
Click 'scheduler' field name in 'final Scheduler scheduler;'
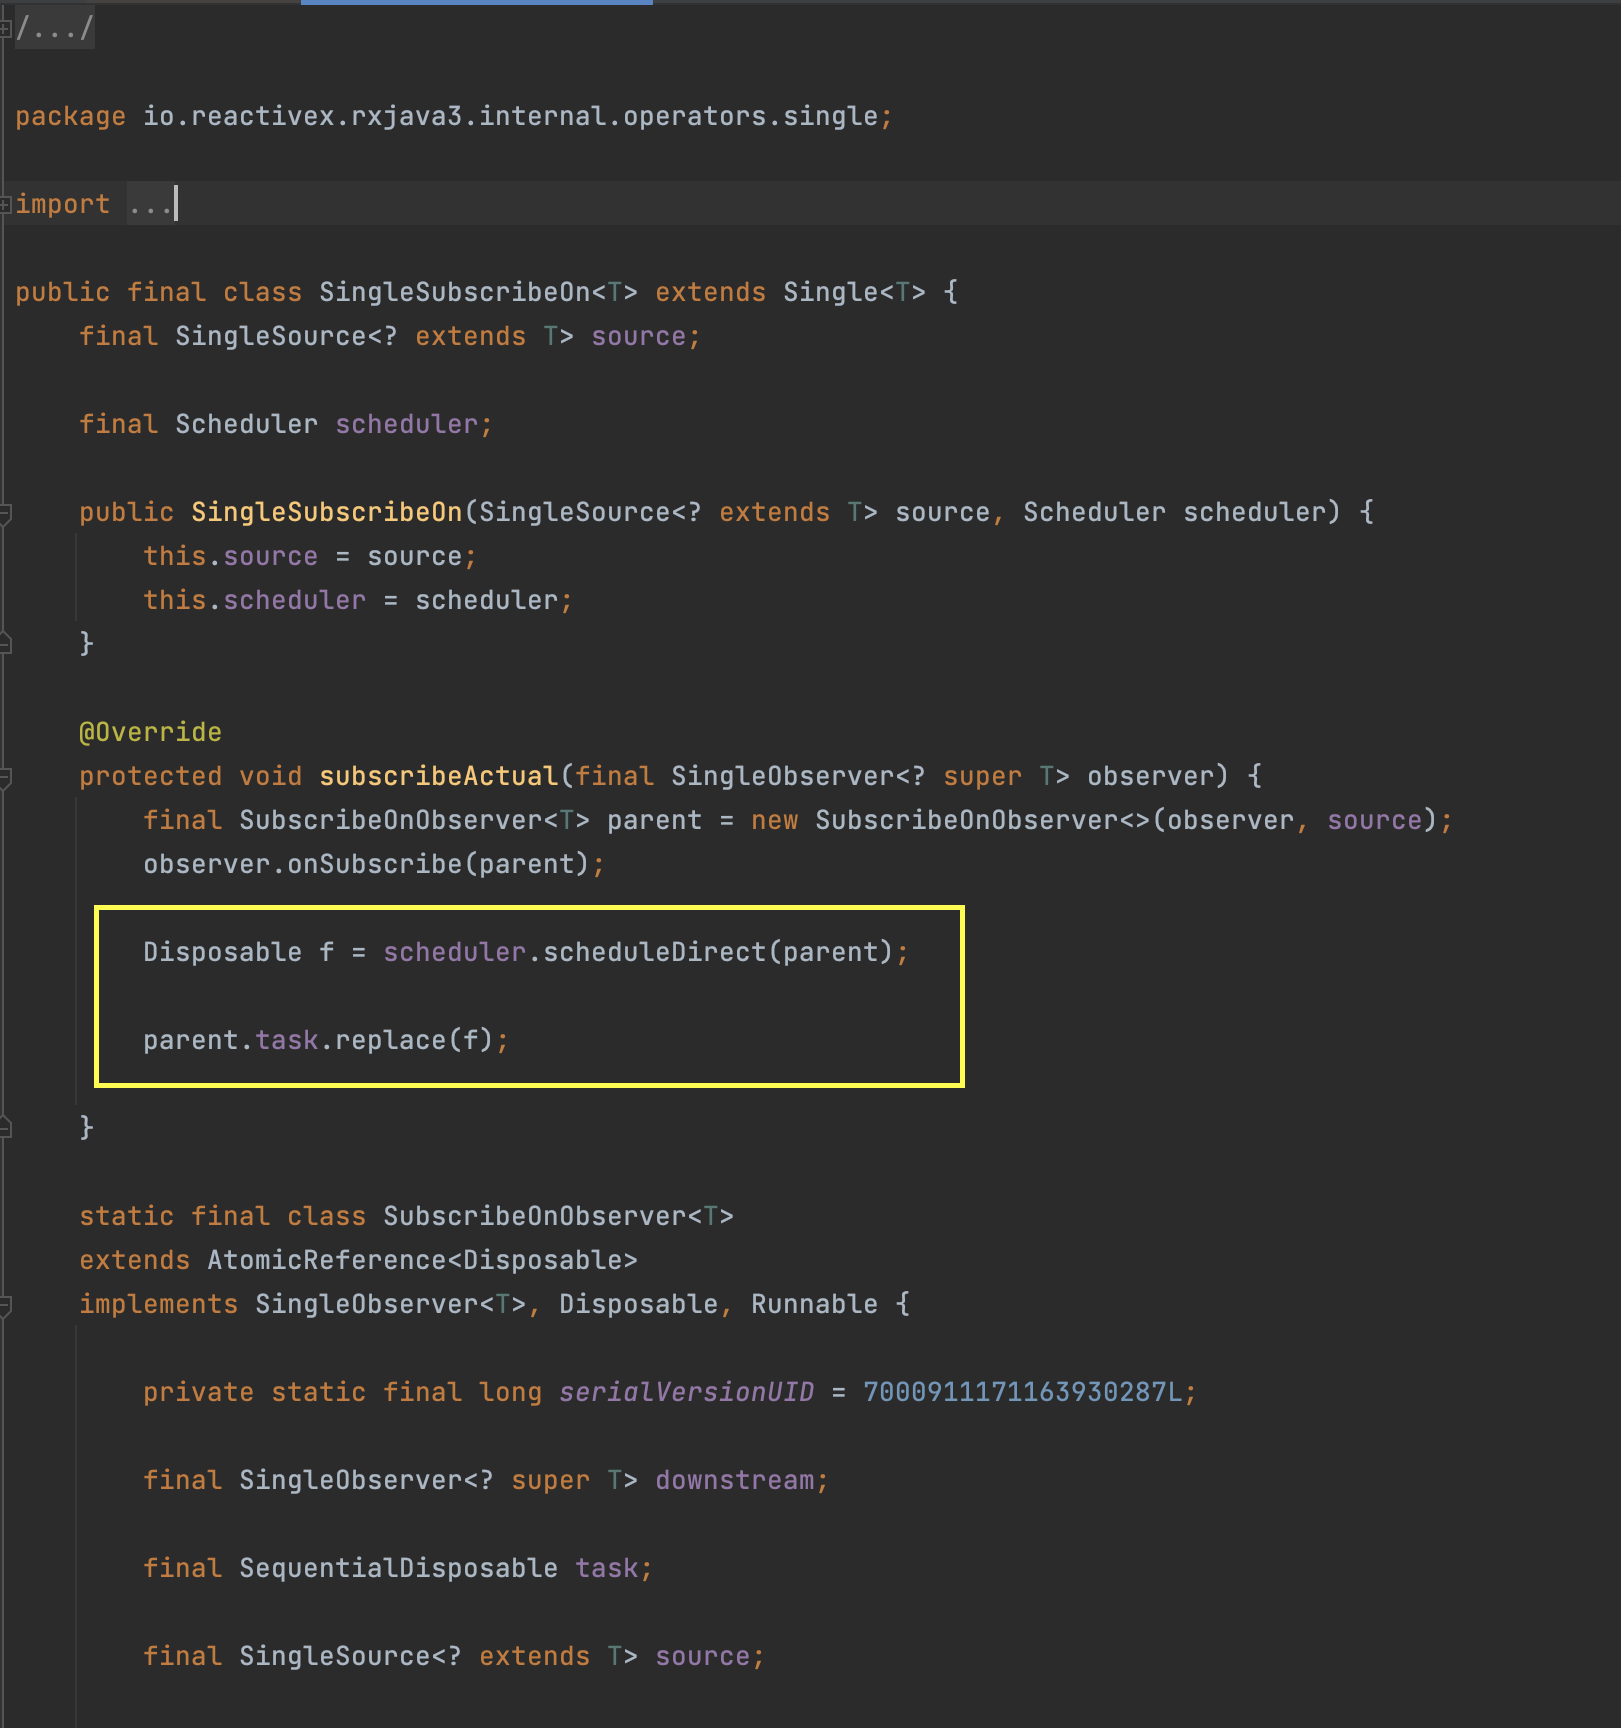(x=407, y=424)
